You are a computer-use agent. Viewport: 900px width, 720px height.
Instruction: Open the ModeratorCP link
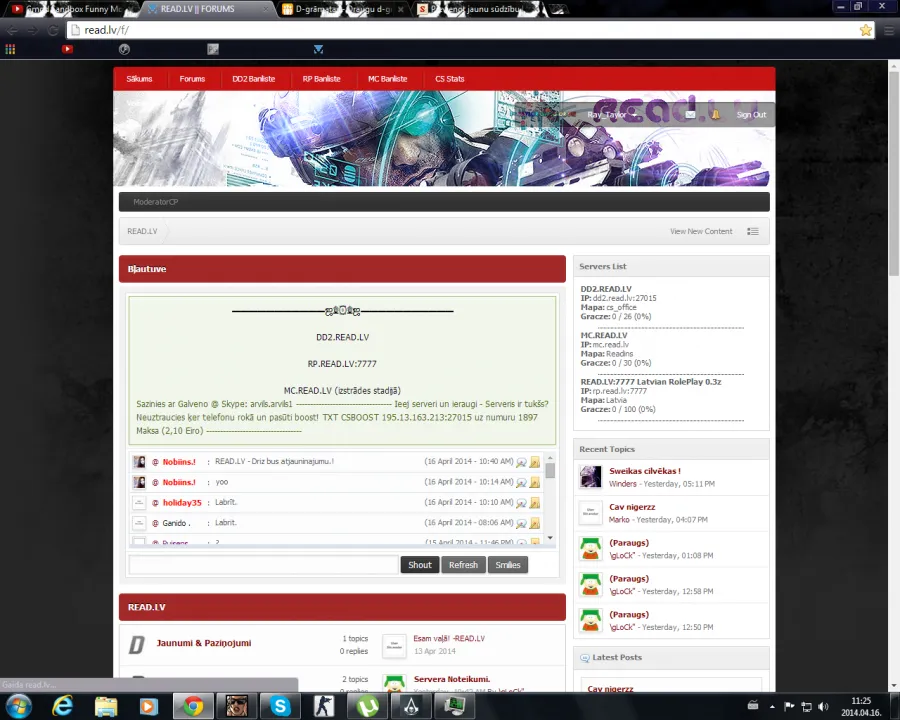tap(156, 202)
